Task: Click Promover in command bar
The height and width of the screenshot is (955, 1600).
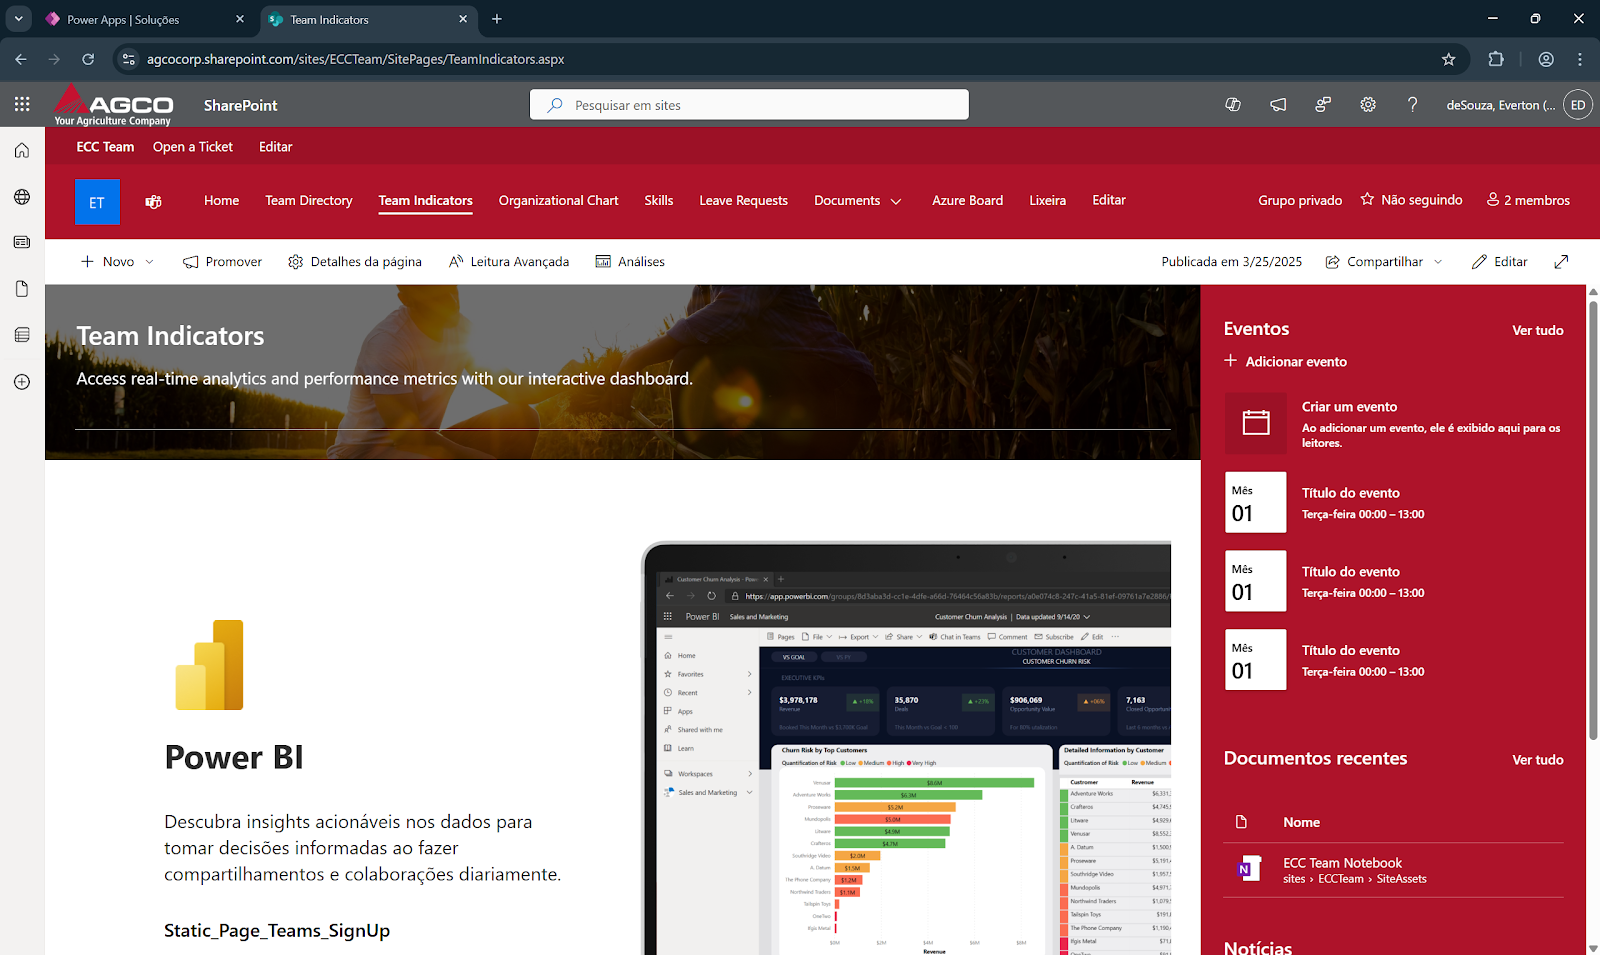Action: tap(222, 262)
